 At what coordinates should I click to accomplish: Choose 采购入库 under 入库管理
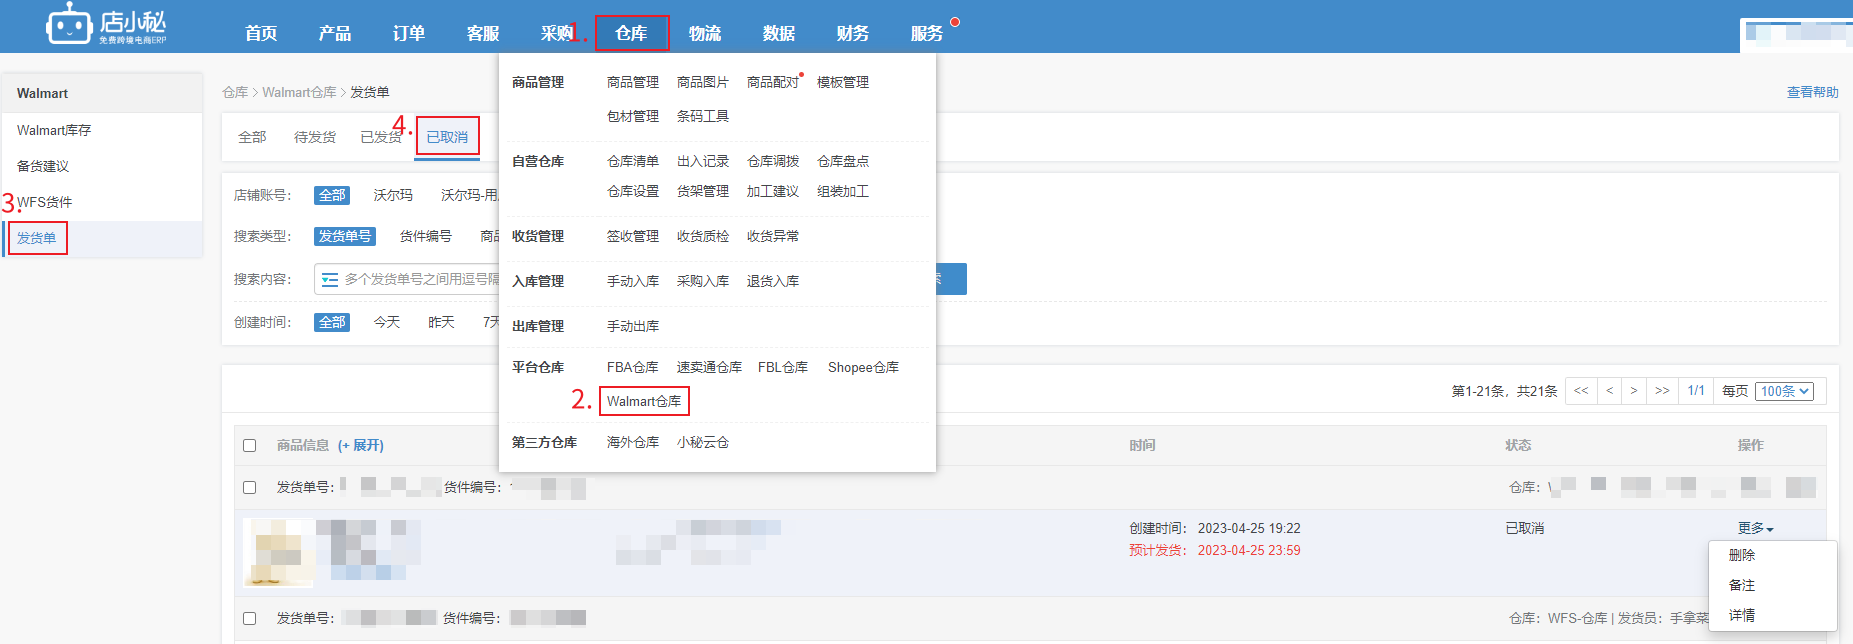[703, 281]
